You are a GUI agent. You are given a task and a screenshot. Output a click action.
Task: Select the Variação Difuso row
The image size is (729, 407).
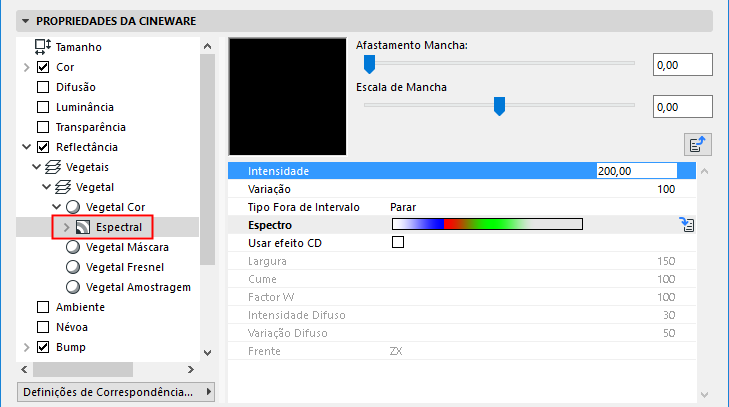(x=462, y=333)
